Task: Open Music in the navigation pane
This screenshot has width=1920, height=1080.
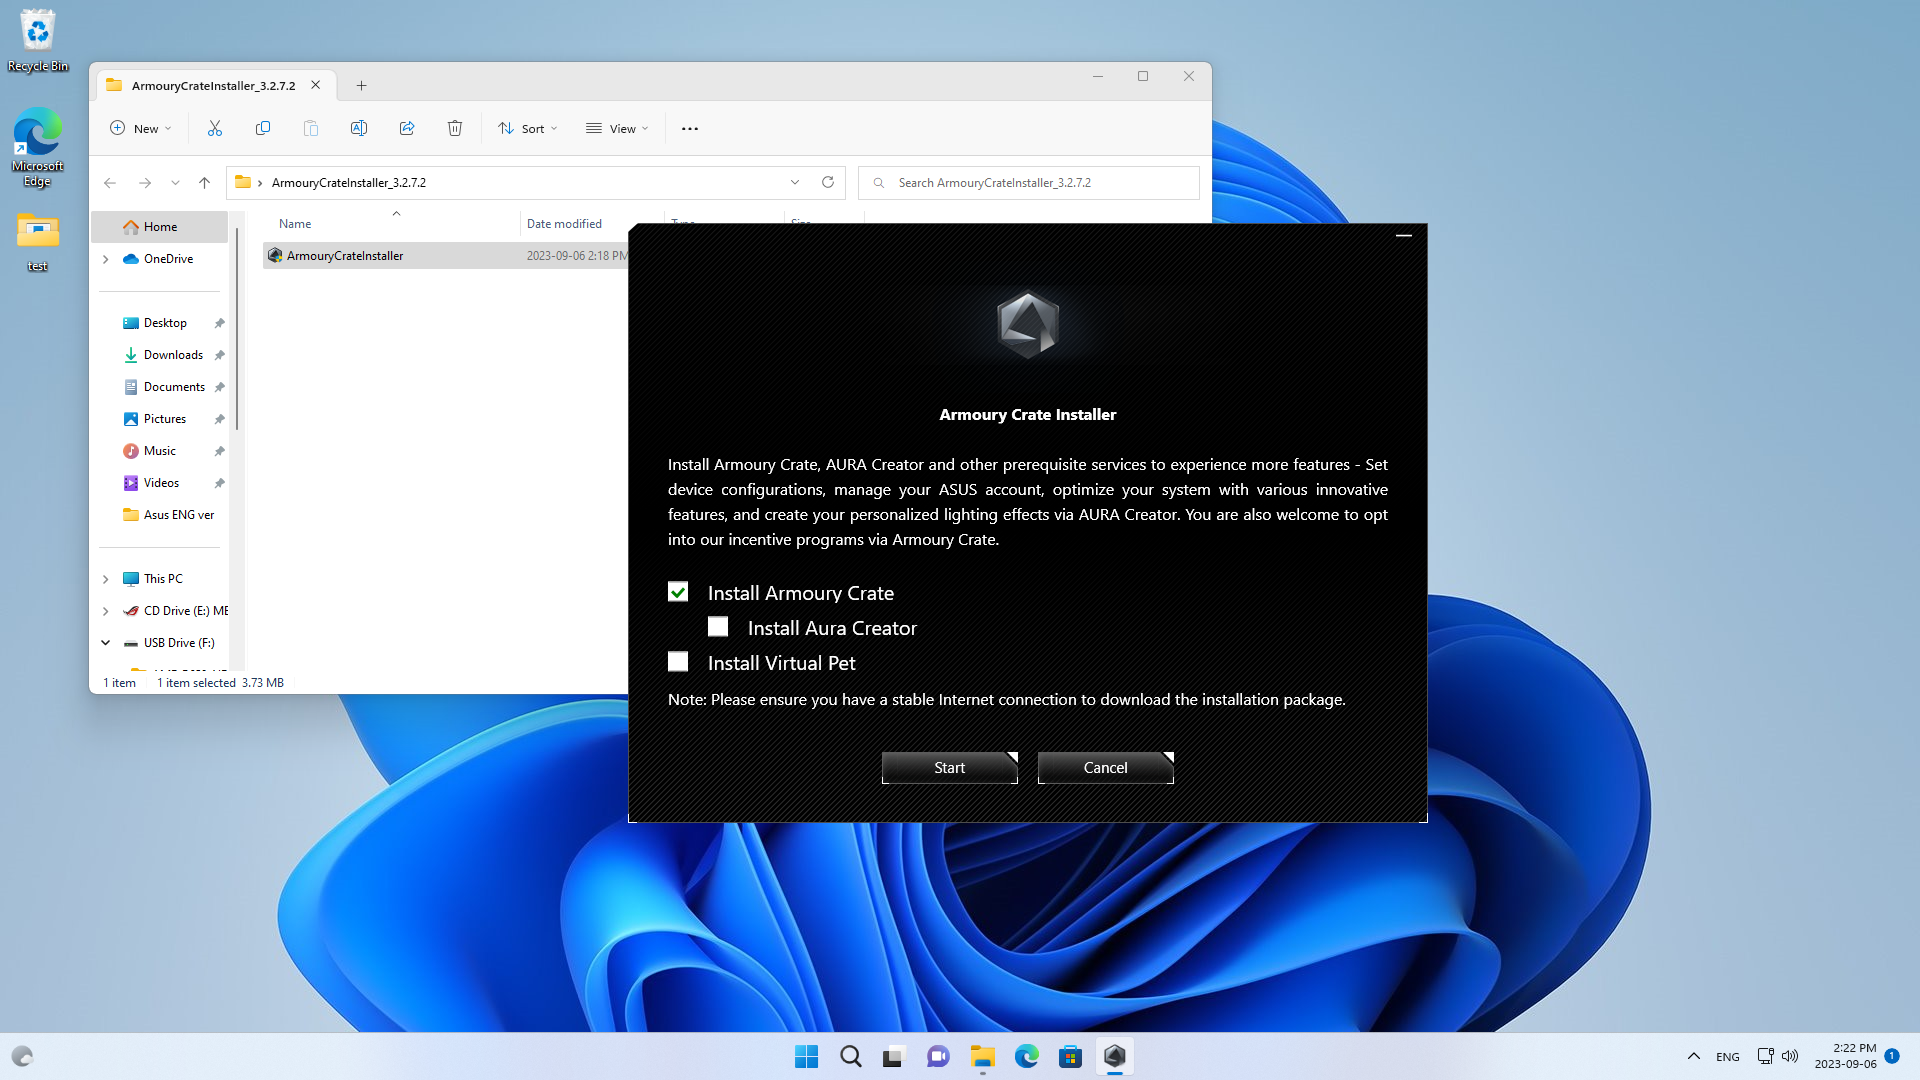Action: 159,451
